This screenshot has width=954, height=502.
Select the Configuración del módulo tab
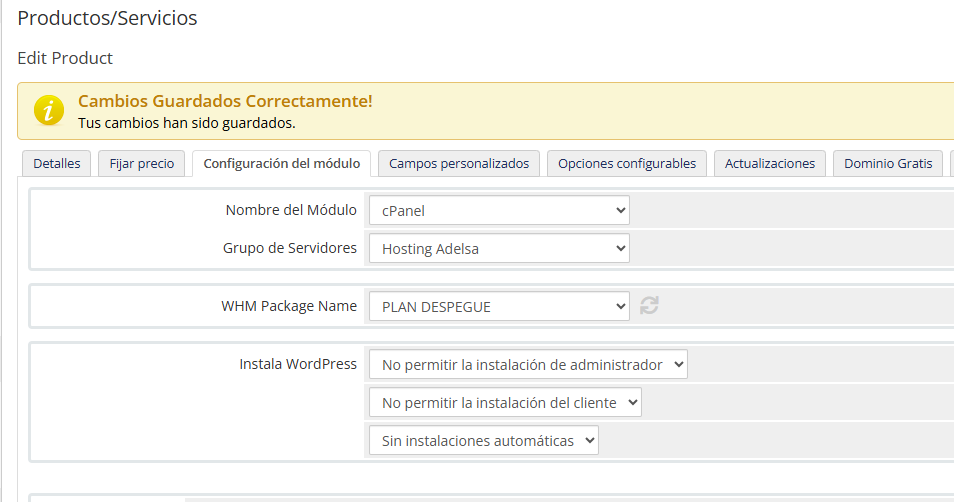click(x=281, y=164)
